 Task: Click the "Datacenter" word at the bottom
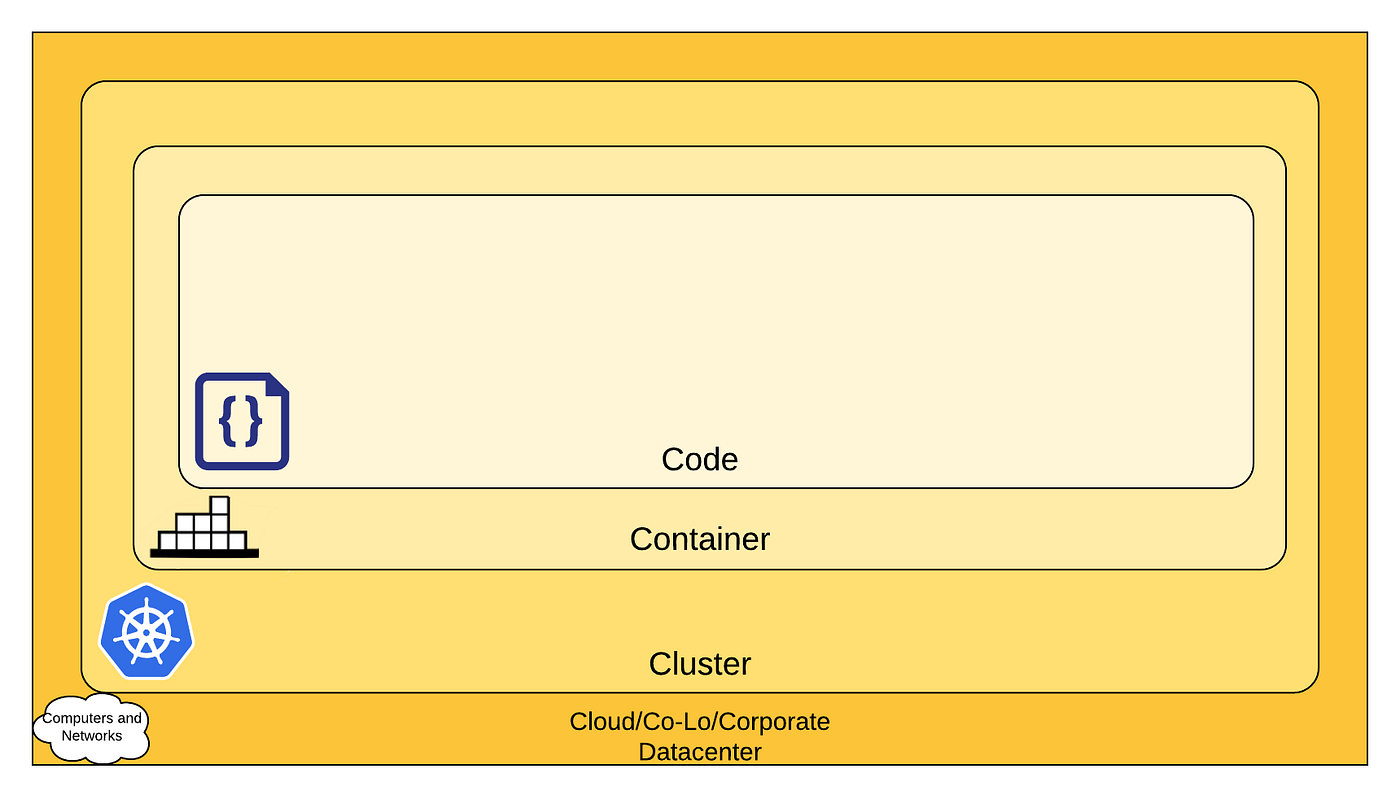tap(700, 750)
